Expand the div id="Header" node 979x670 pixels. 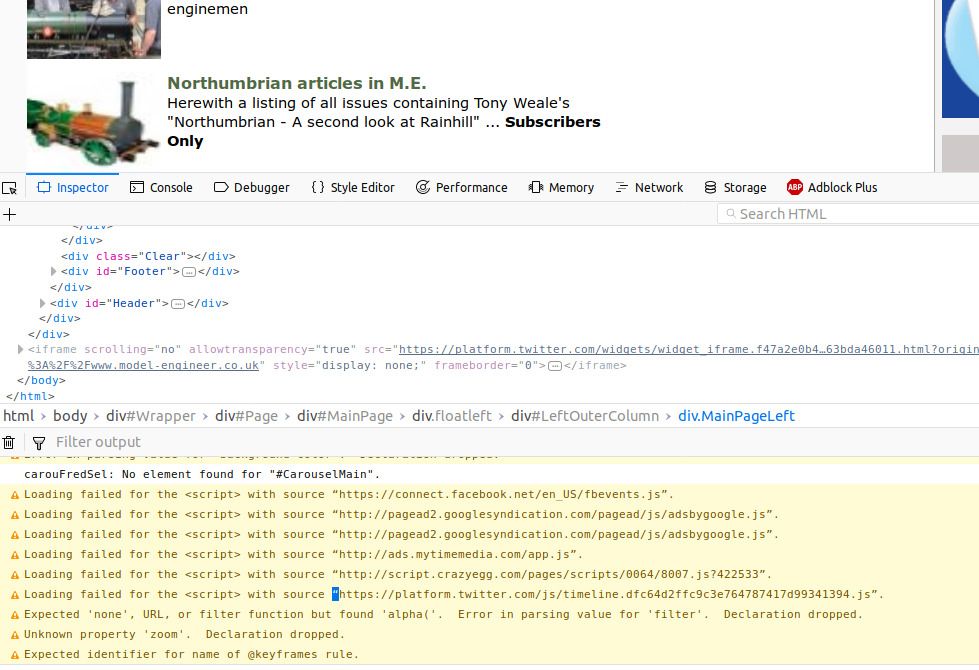42,303
